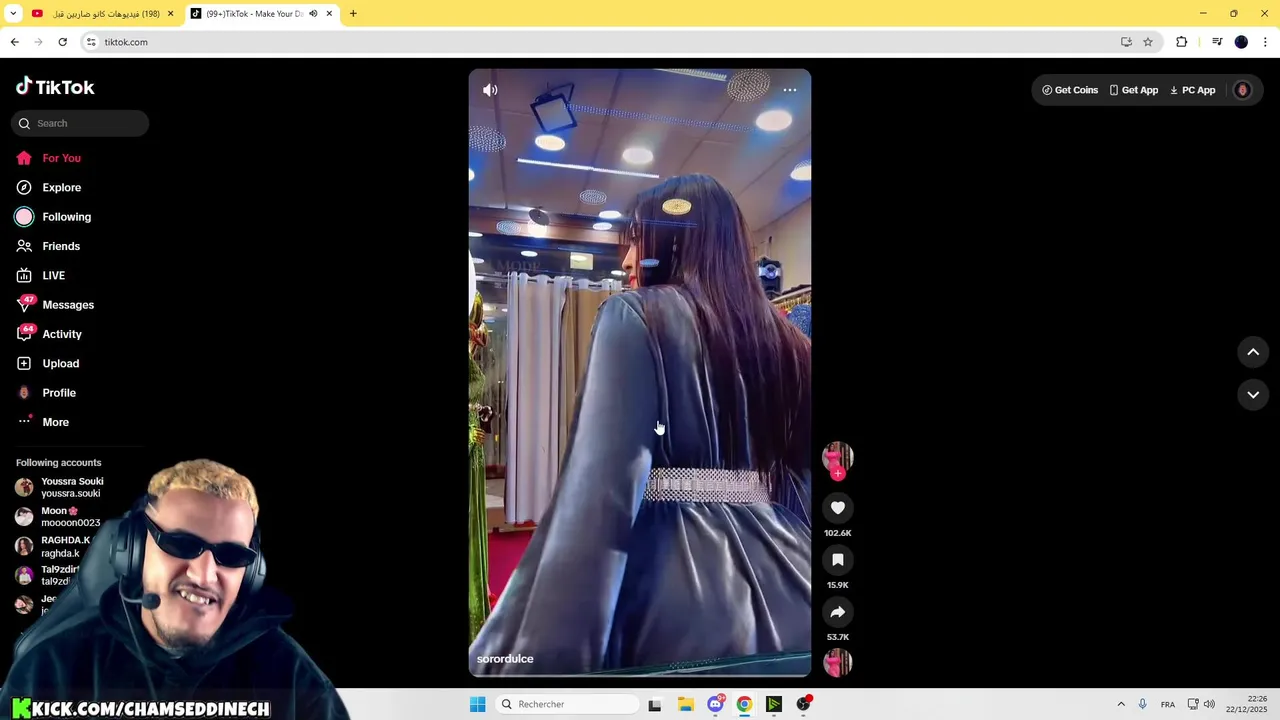This screenshot has width=1280, height=720.
Task: Open a new browser tab
Action: pyautogui.click(x=353, y=14)
